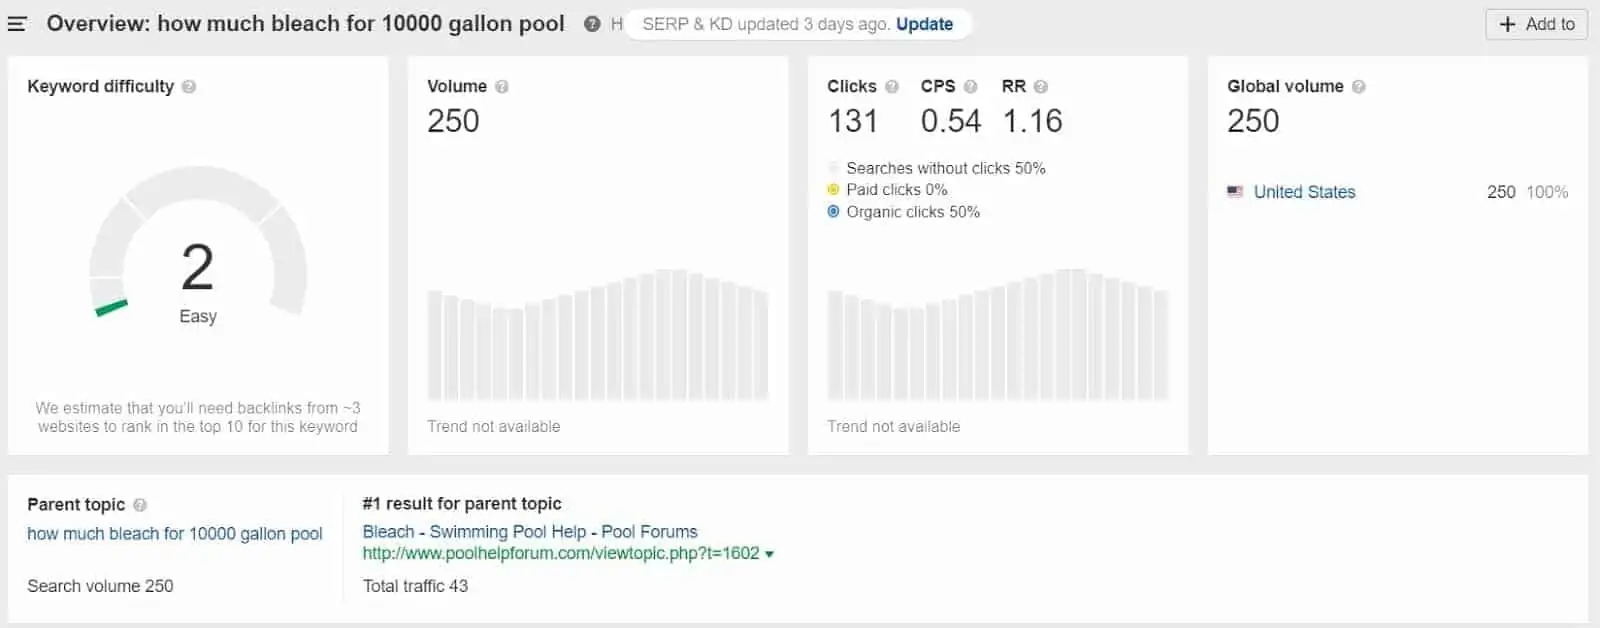Click the Add to button
1600x628 pixels.
click(1537, 24)
